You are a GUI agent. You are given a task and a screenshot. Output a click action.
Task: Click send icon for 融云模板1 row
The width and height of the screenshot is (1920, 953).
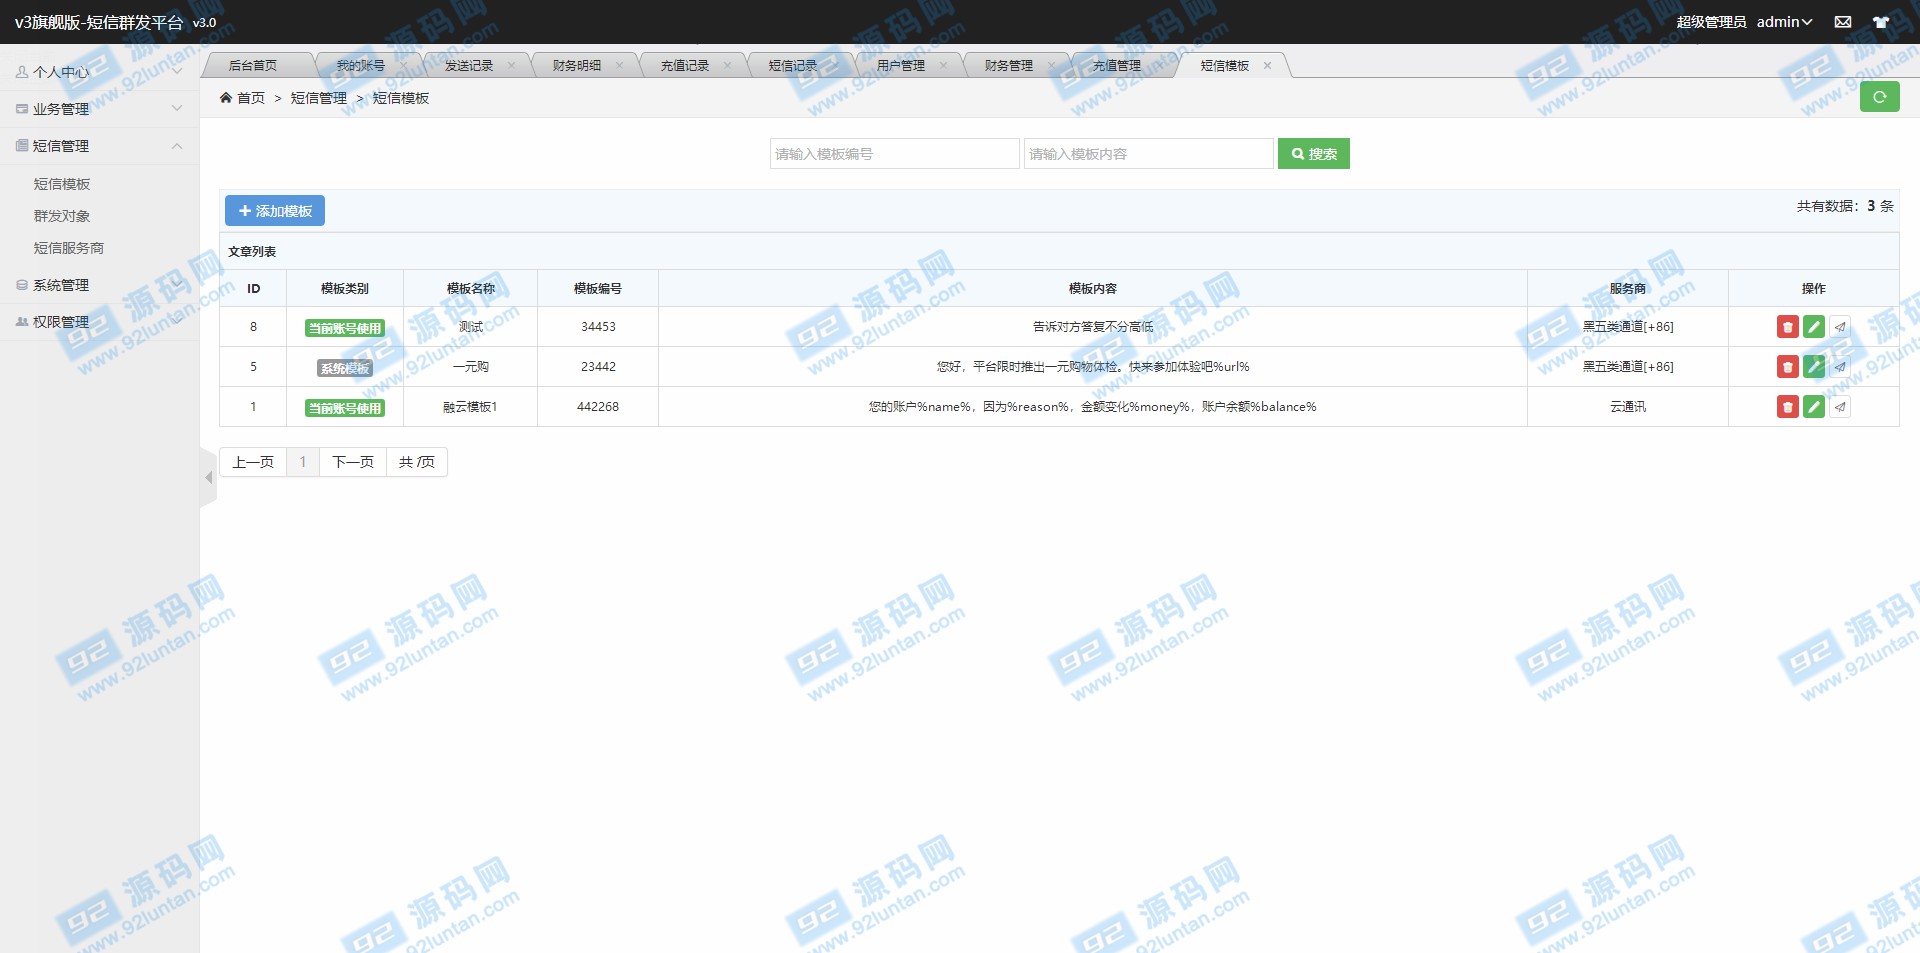pyautogui.click(x=1839, y=407)
